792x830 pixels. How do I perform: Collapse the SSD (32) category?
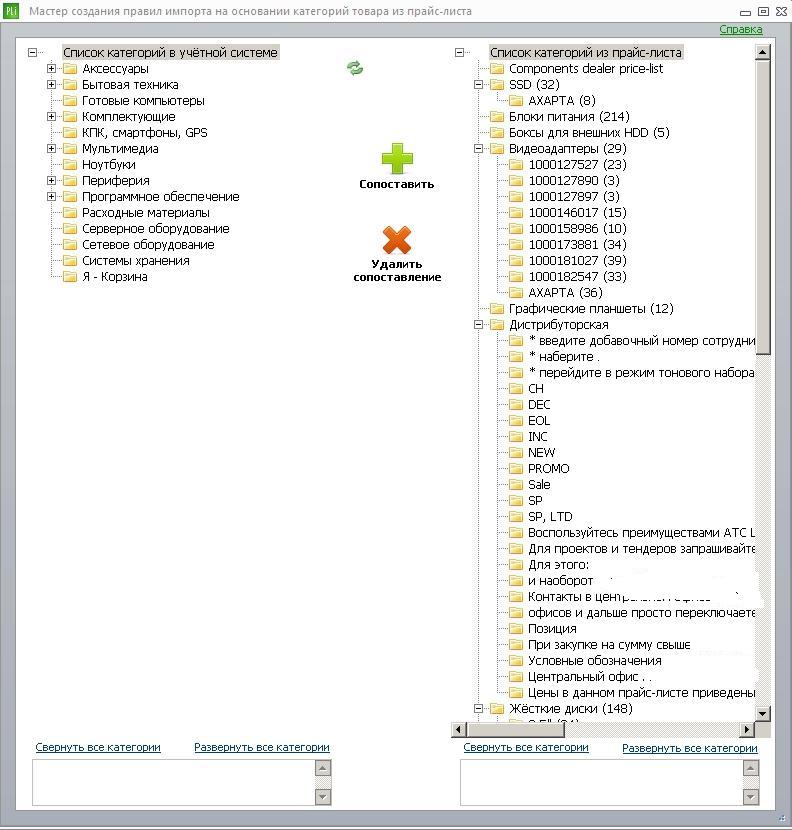coord(479,85)
